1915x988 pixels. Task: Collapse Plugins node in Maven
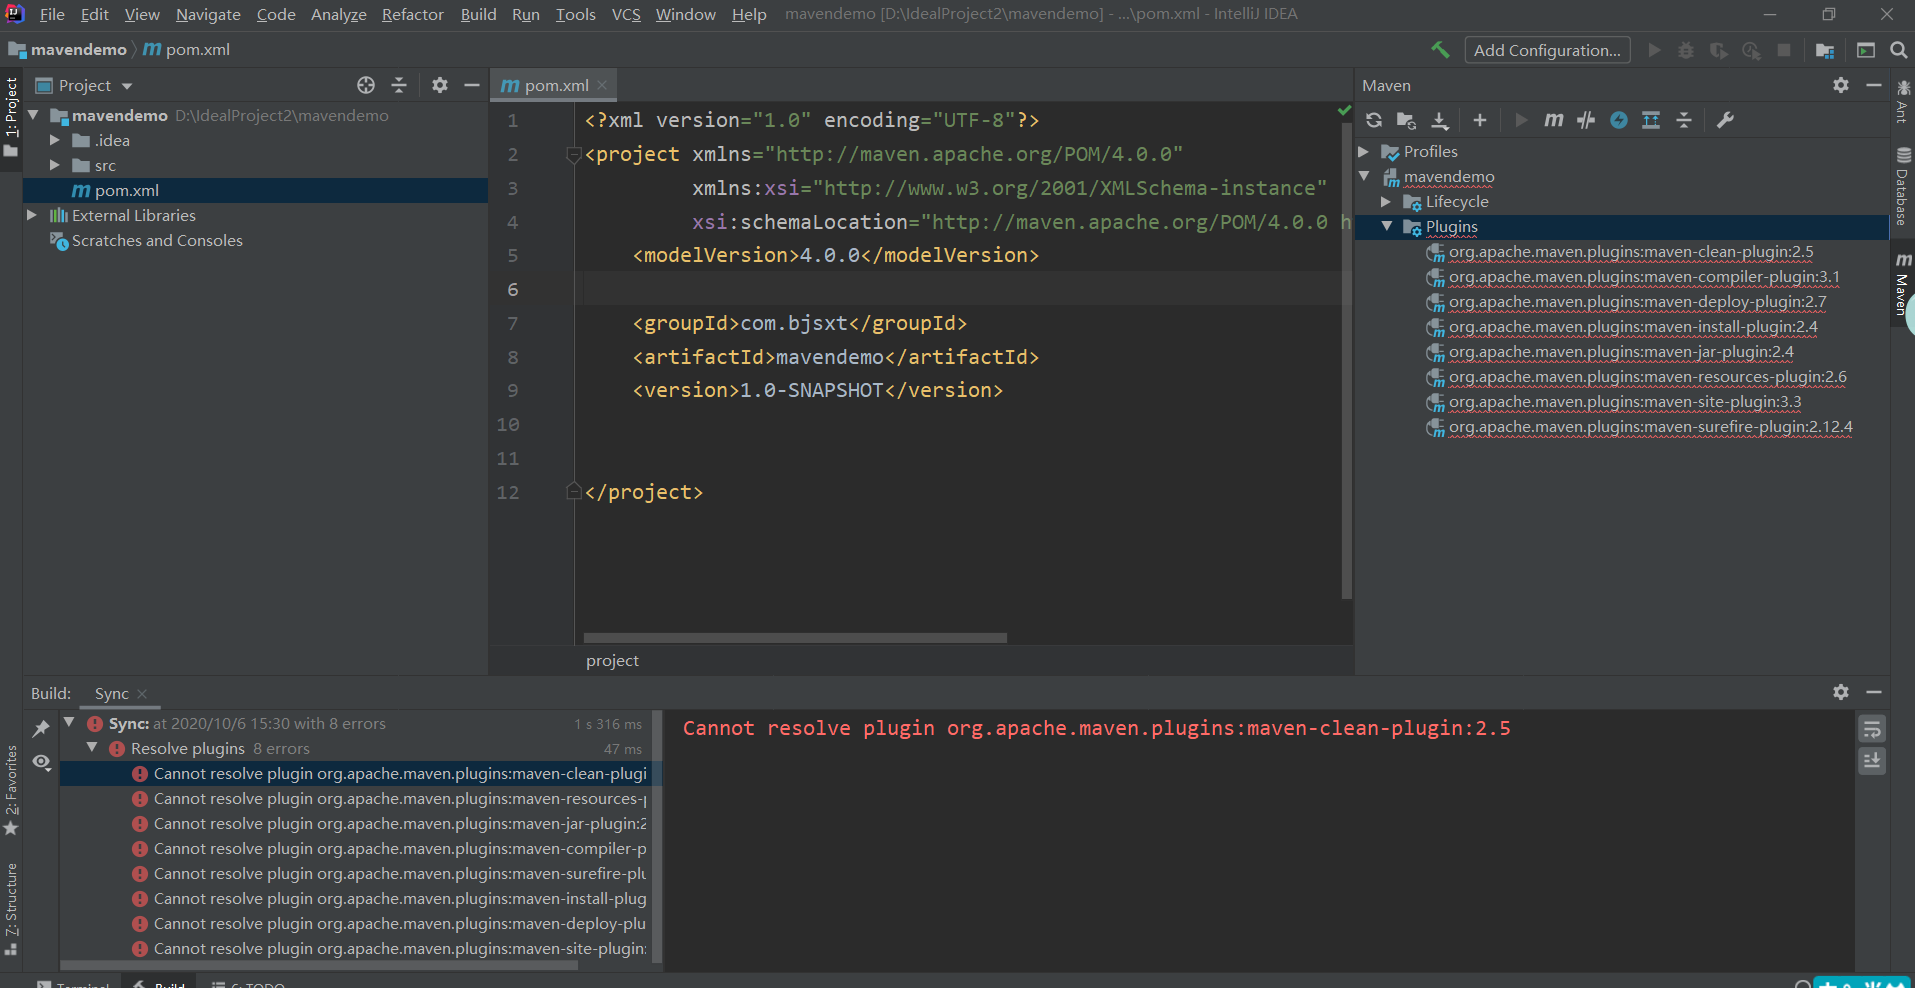click(1386, 226)
